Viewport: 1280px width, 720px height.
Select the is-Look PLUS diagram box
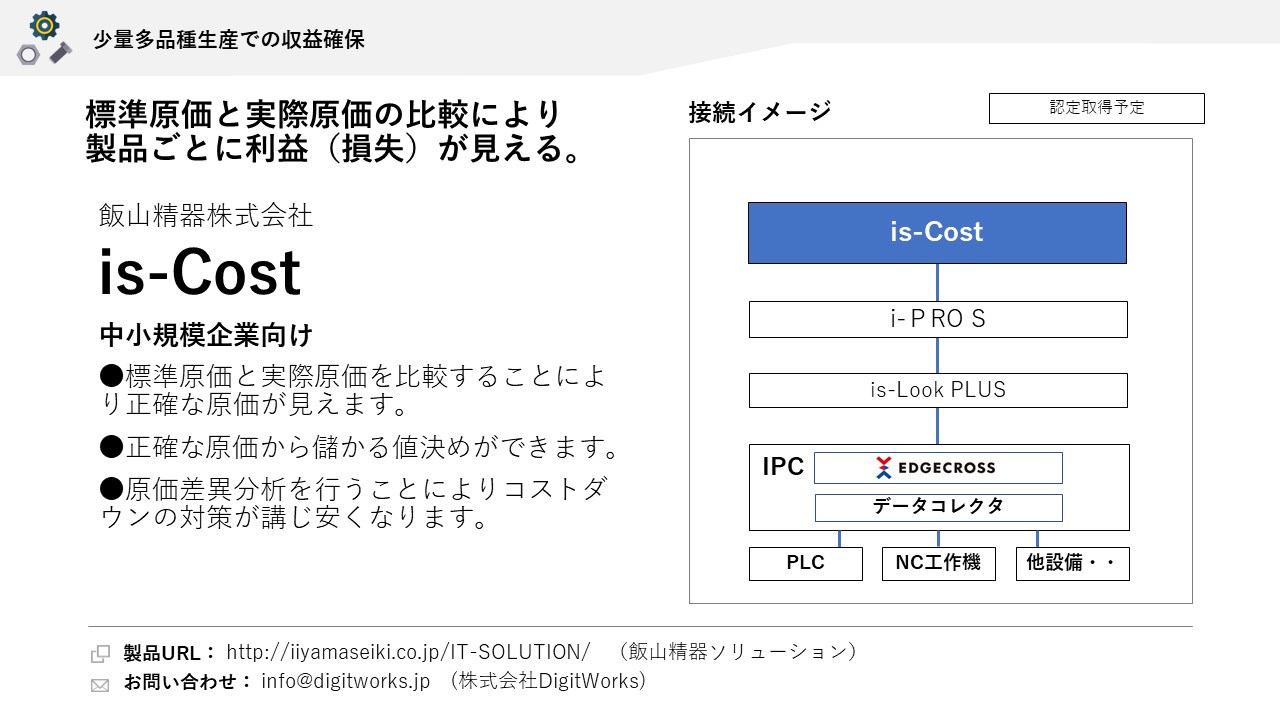click(x=937, y=390)
